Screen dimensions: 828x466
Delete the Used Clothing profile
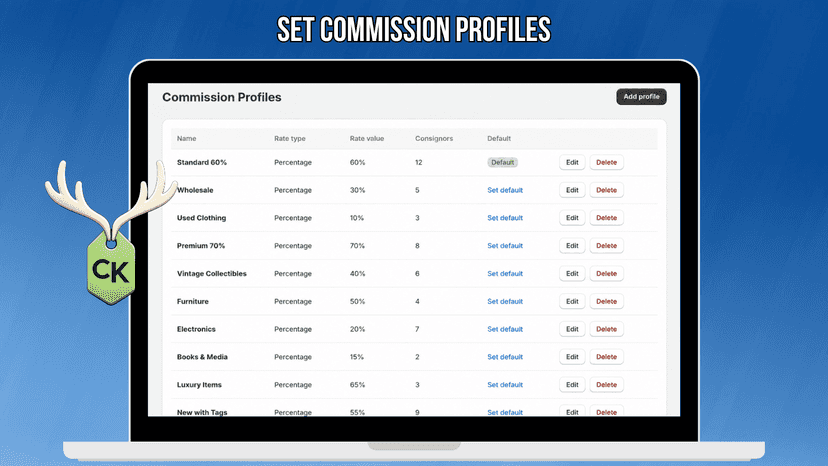pyautogui.click(x=606, y=218)
